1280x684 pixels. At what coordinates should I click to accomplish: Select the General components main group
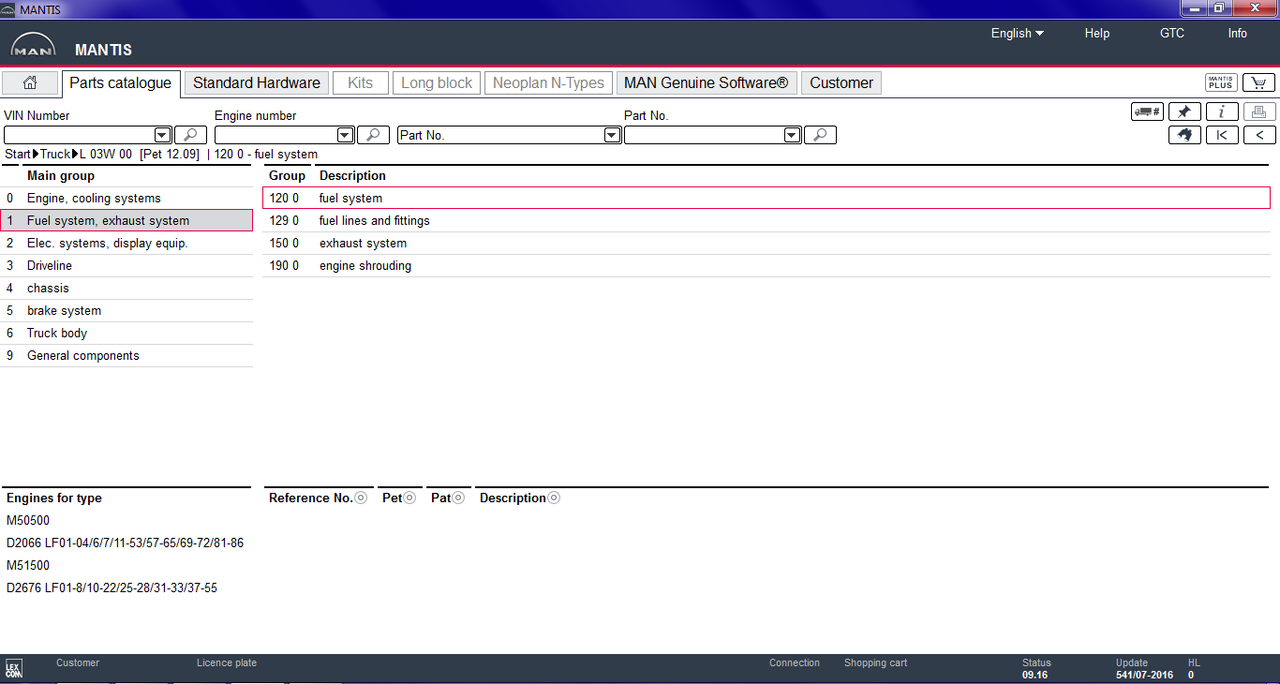pos(126,356)
